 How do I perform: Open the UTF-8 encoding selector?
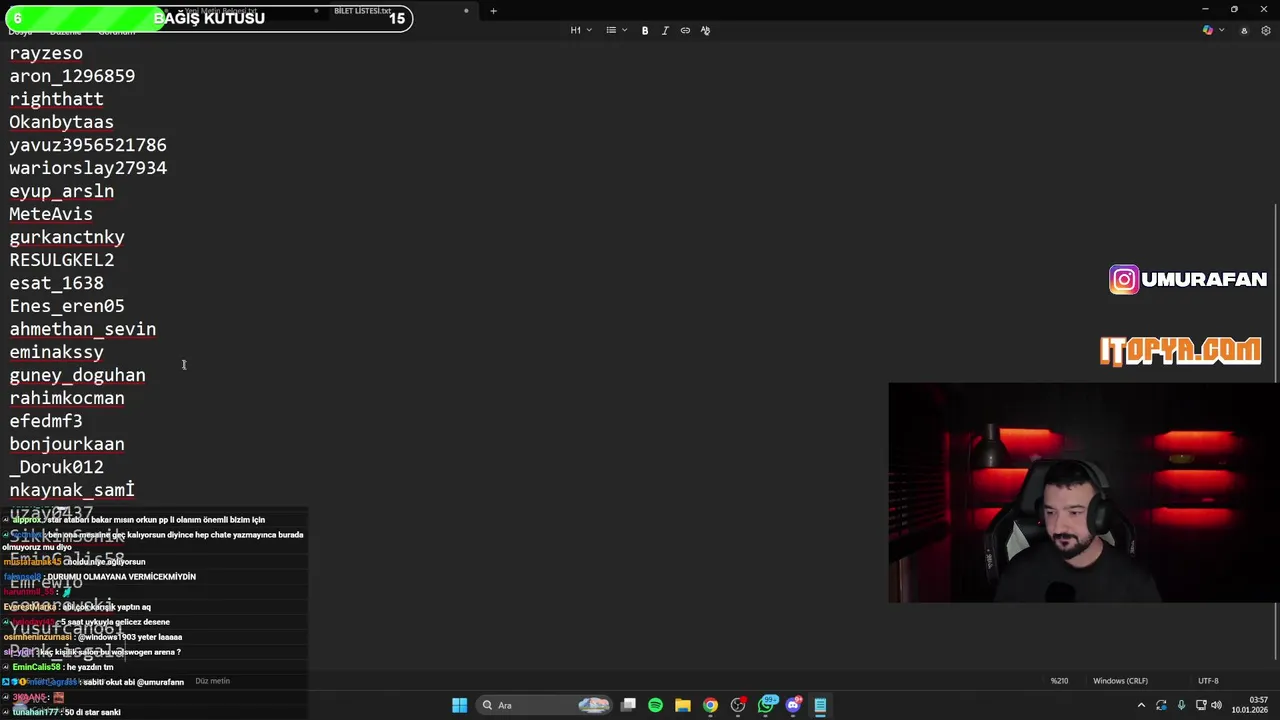click(1208, 681)
